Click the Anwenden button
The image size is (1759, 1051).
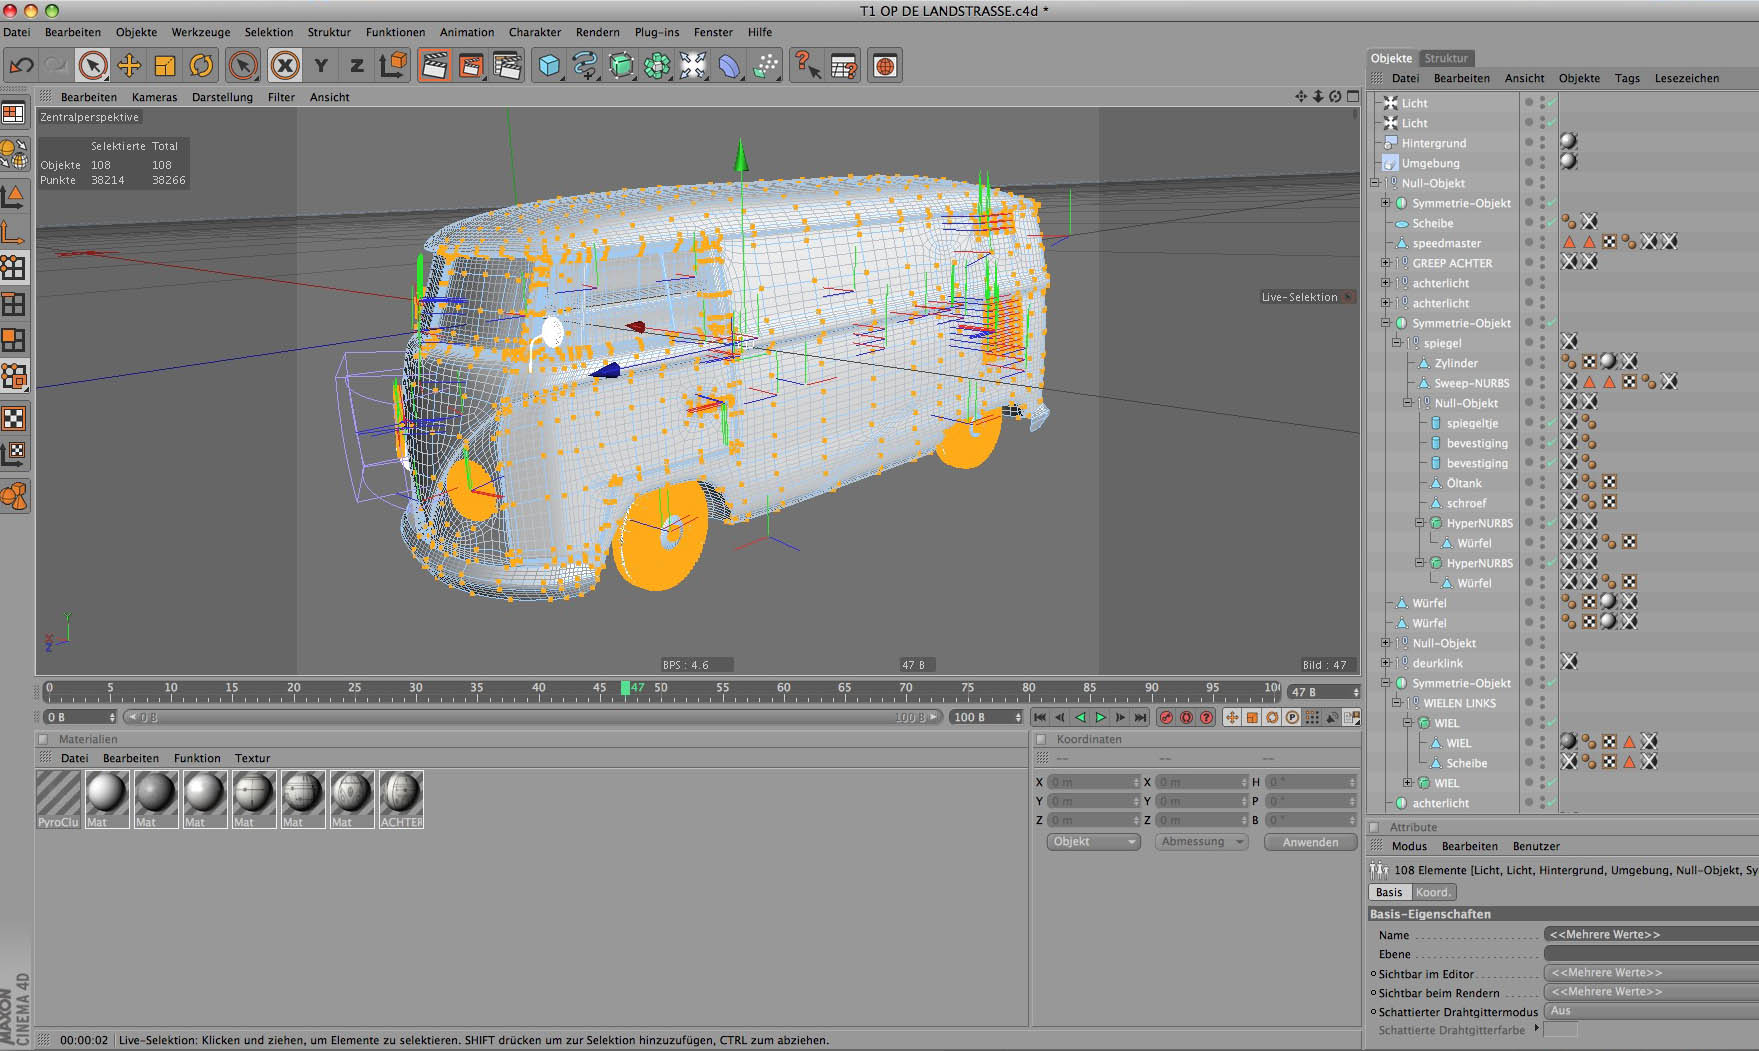coord(1310,842)
